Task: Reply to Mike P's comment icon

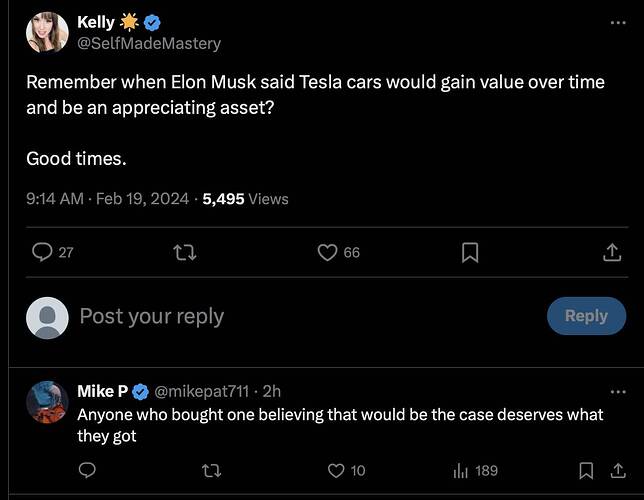Action: point(87,470)
